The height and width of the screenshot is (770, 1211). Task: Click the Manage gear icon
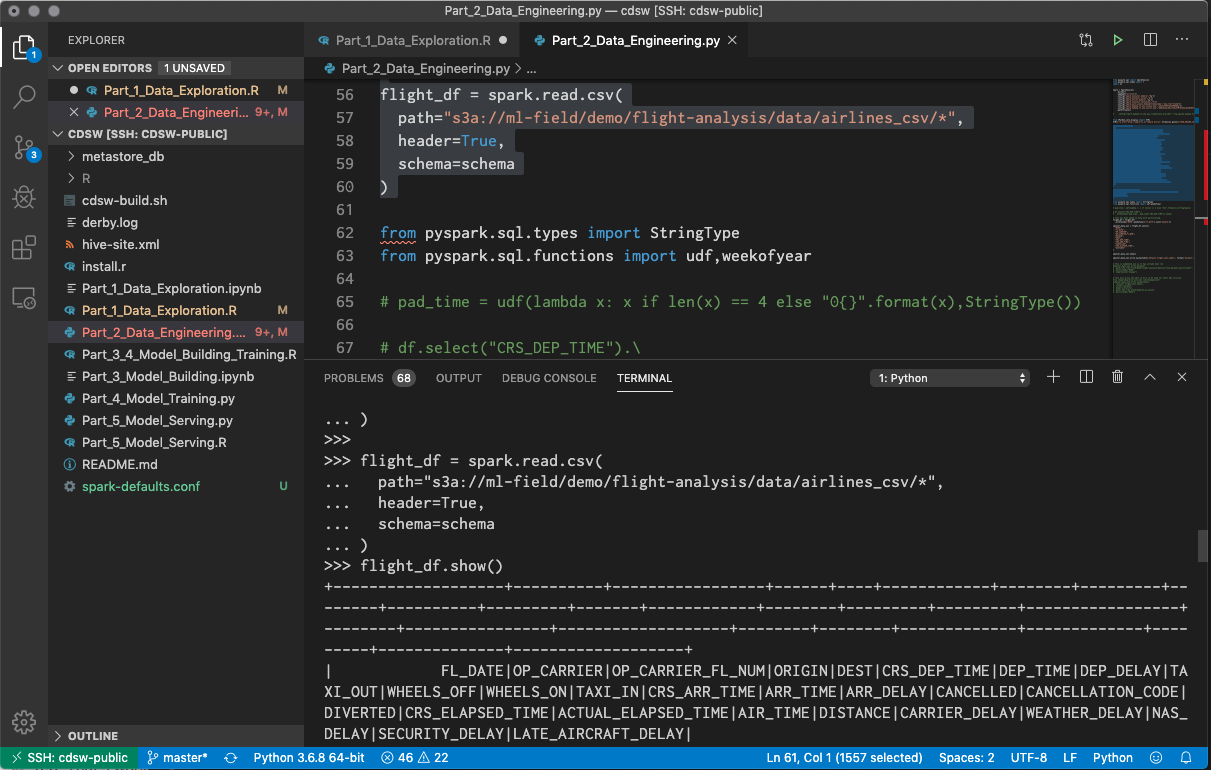24,722
